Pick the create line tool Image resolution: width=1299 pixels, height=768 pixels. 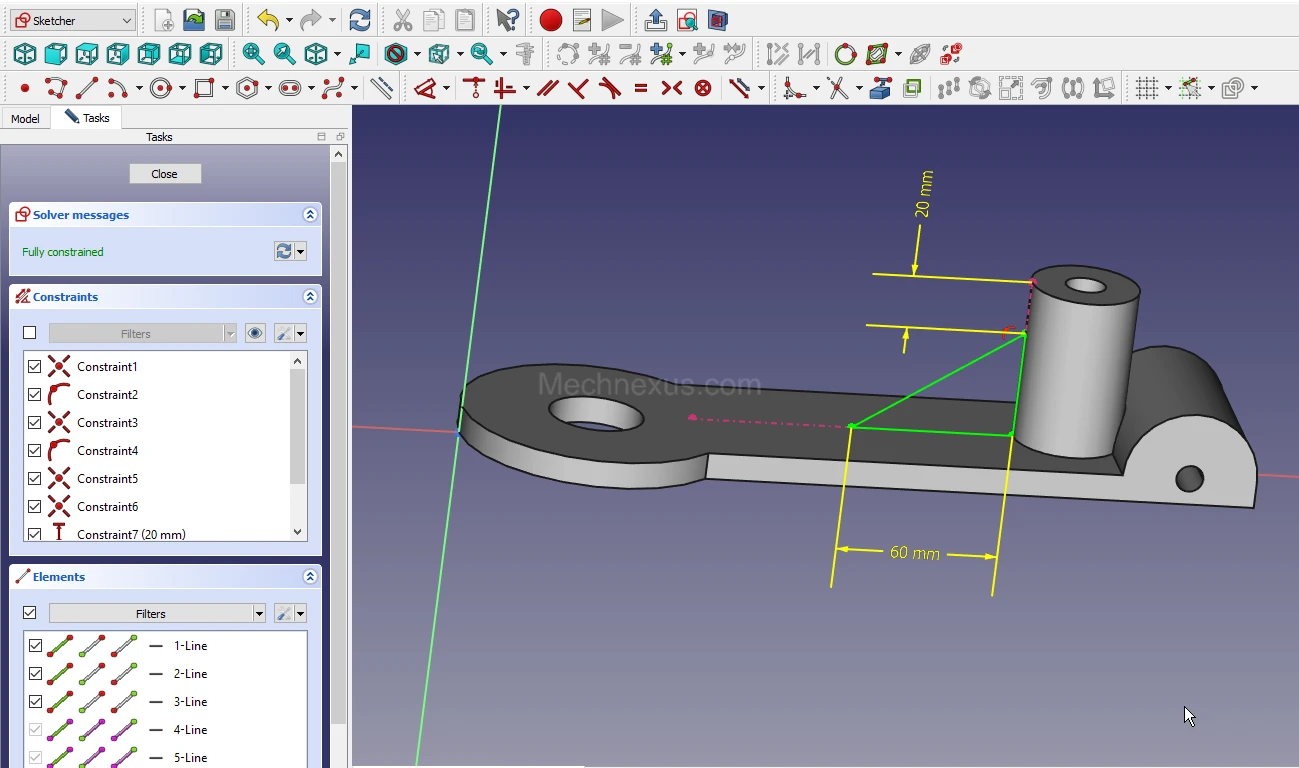click(87, 89)
